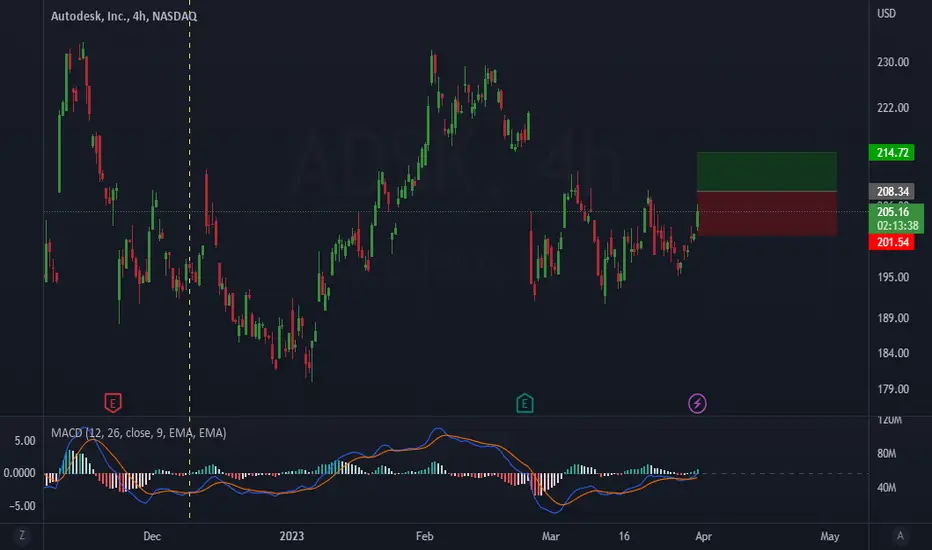The image size is (932, 550).
Task: Click the Dec time axis label
Action: click(152, 536)
